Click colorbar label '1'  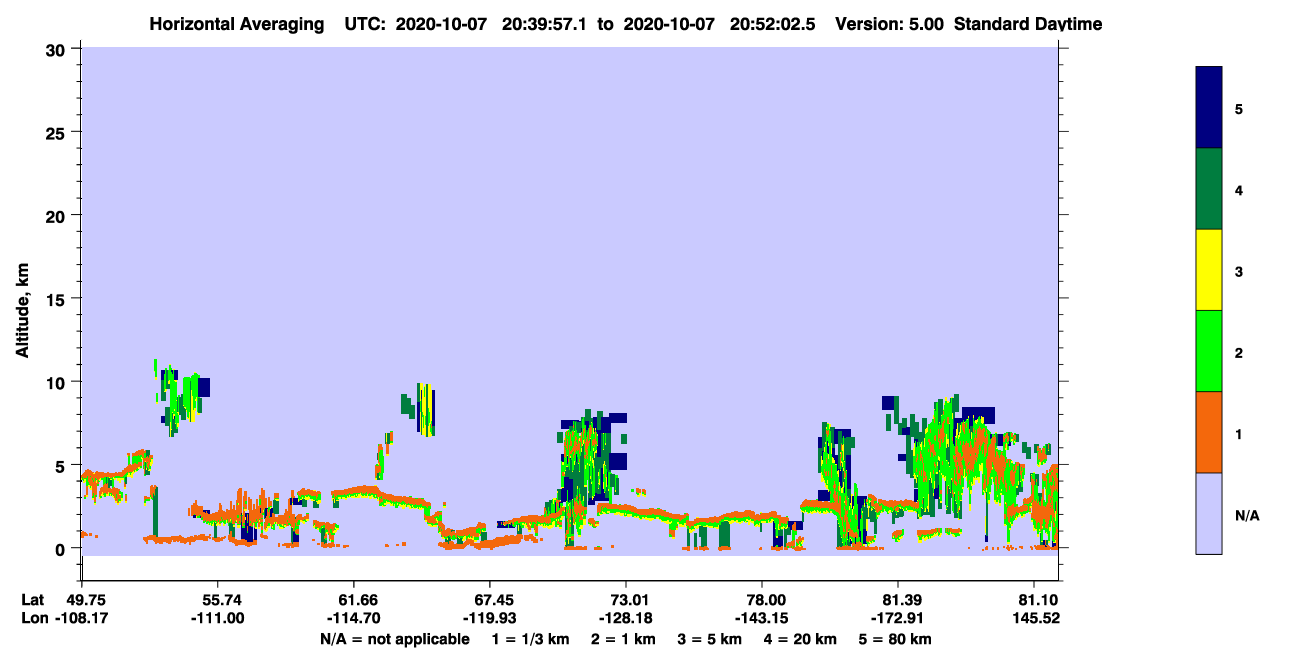(x=1238, y=434)
